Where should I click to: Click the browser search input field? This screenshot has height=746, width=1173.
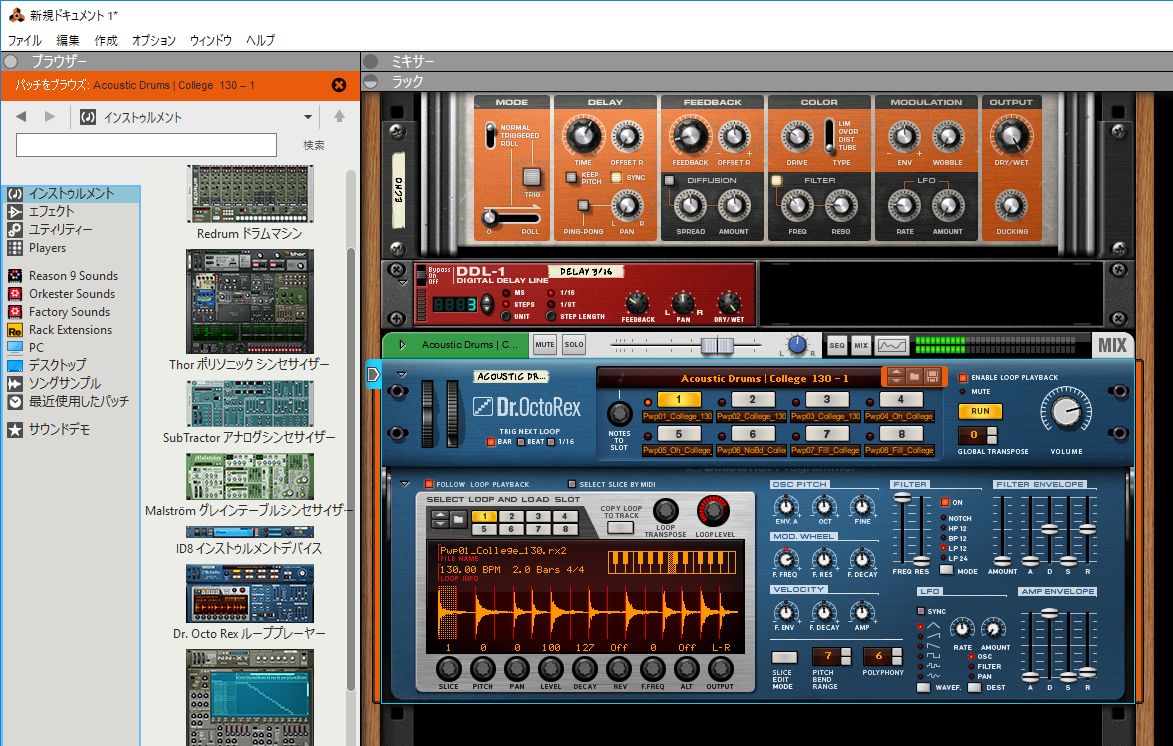(147, 144)
